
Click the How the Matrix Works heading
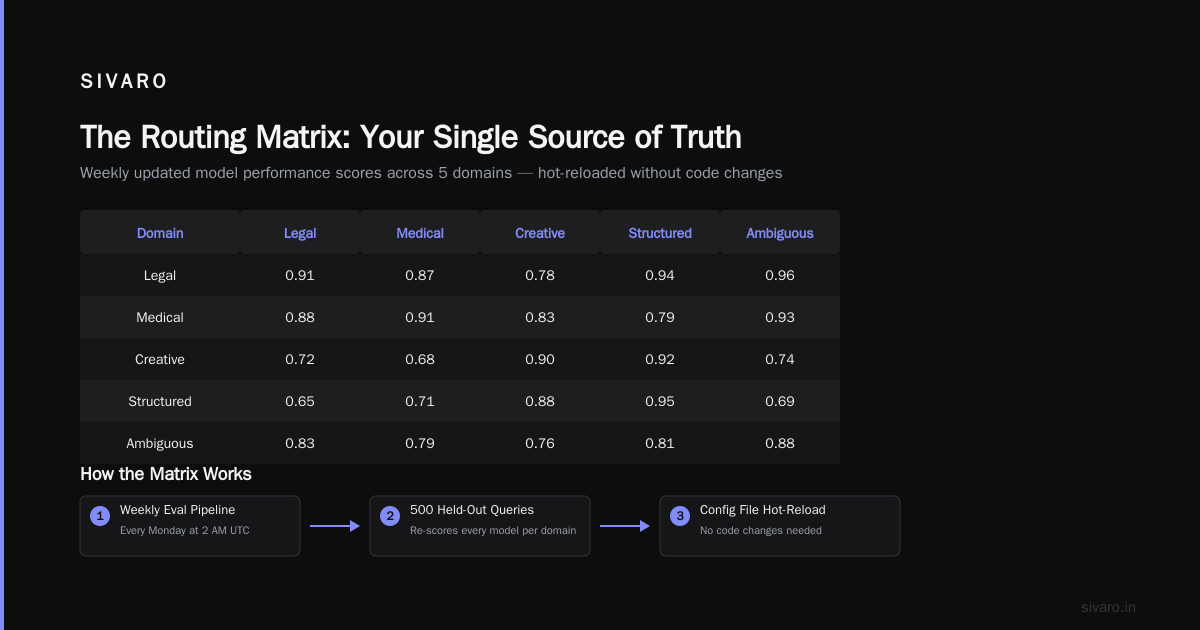[166, 474]
